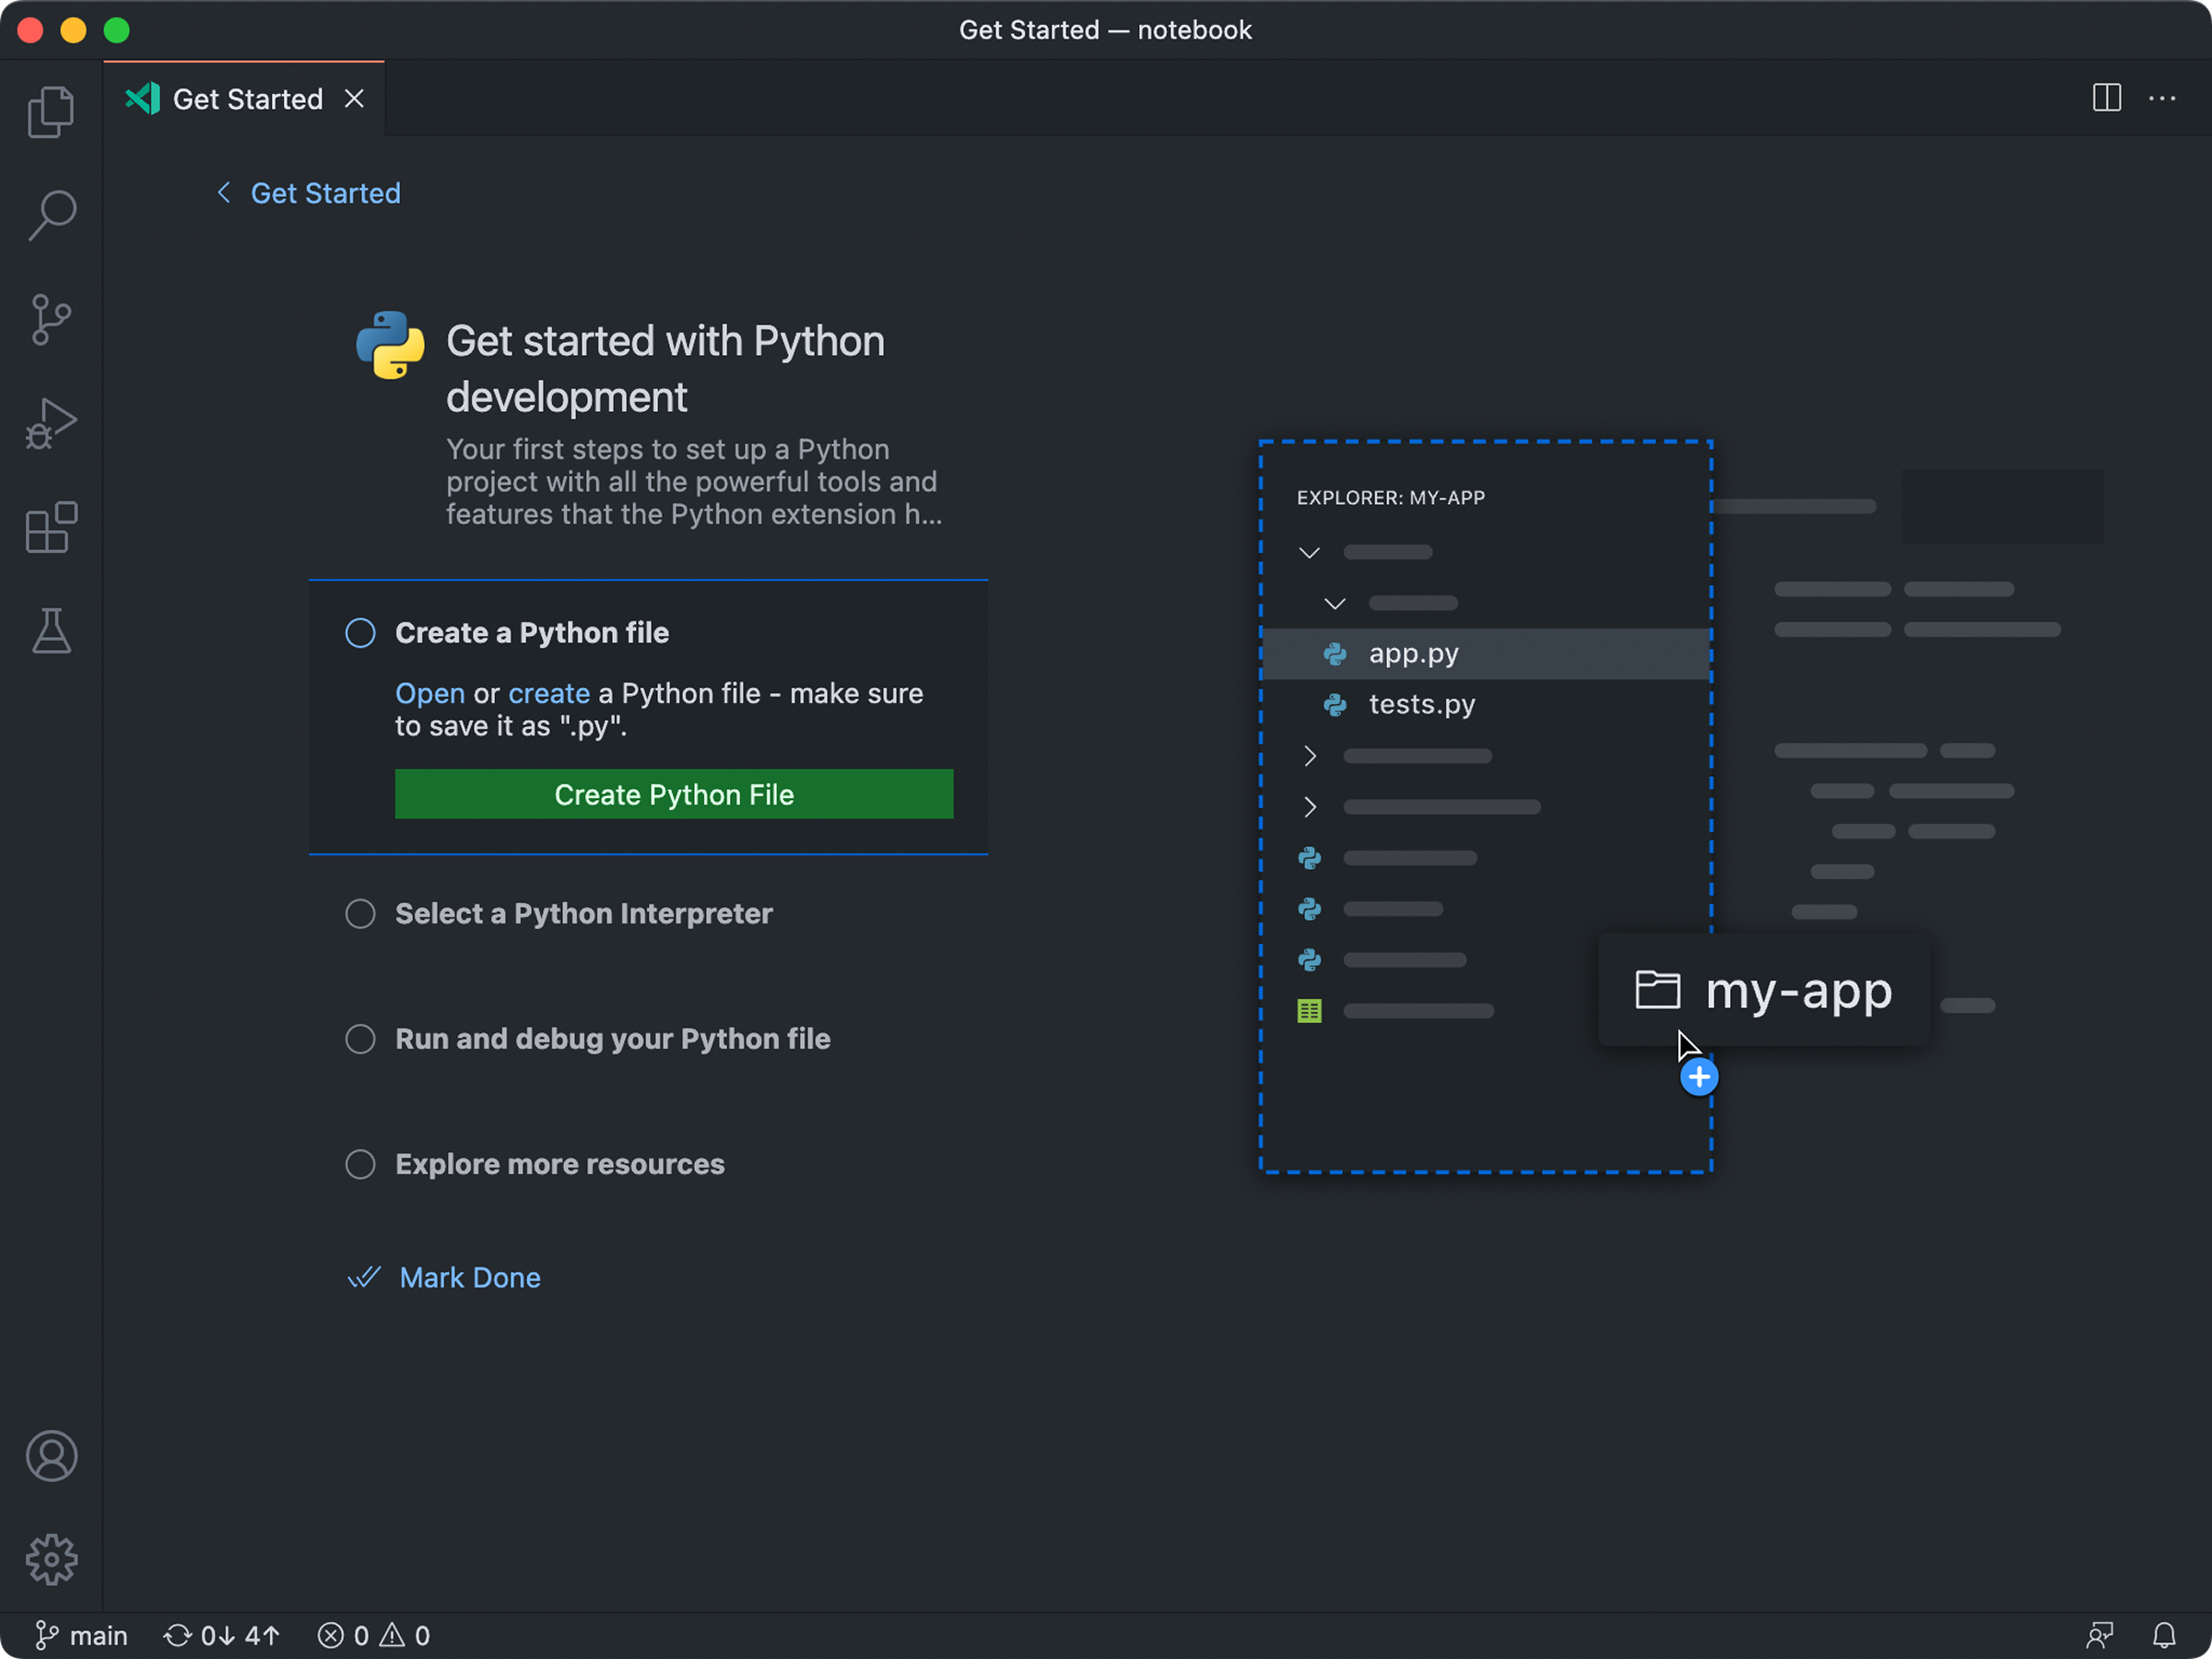This screenshot has height=1659, width=2212.
Task: Mark Select a Python Interpreter step done
Action: 360,914
